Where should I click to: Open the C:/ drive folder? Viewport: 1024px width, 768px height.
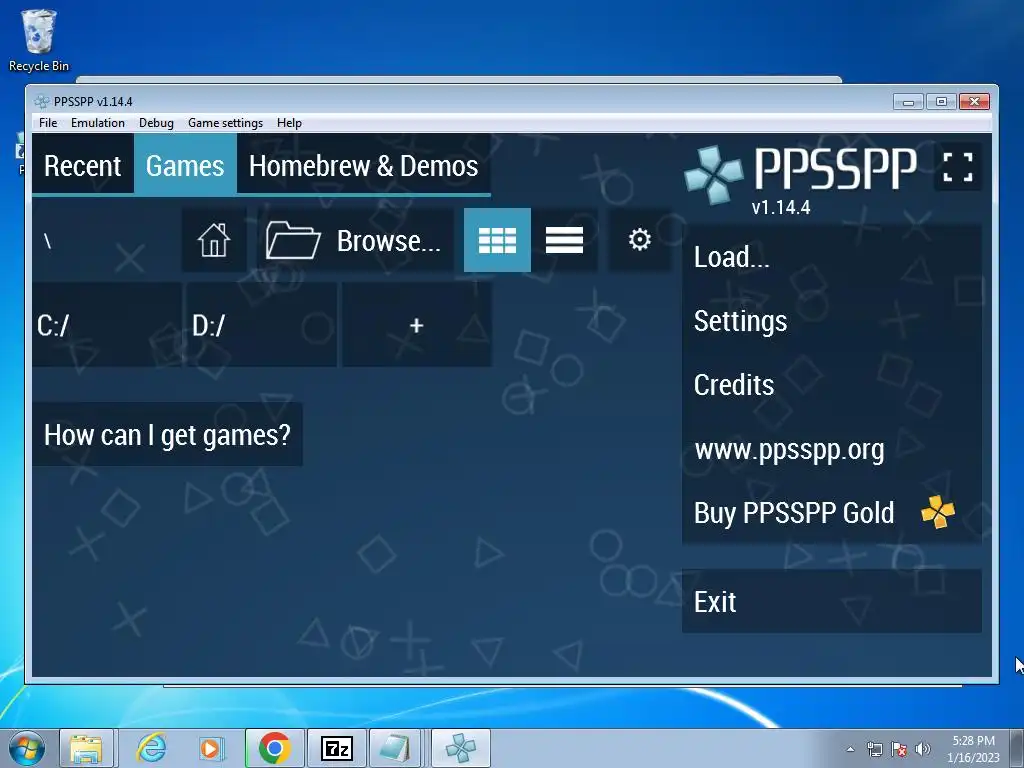click(x=107, y=325)
